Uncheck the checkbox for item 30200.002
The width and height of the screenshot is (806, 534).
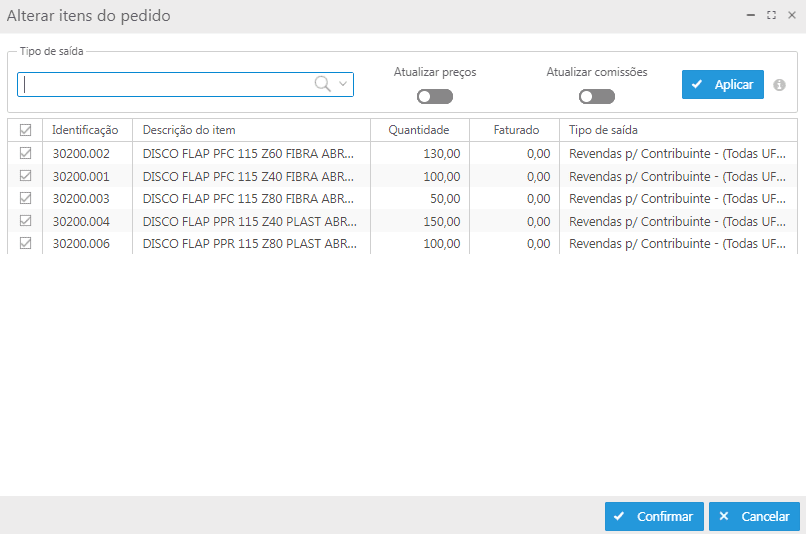coord(26,153)
